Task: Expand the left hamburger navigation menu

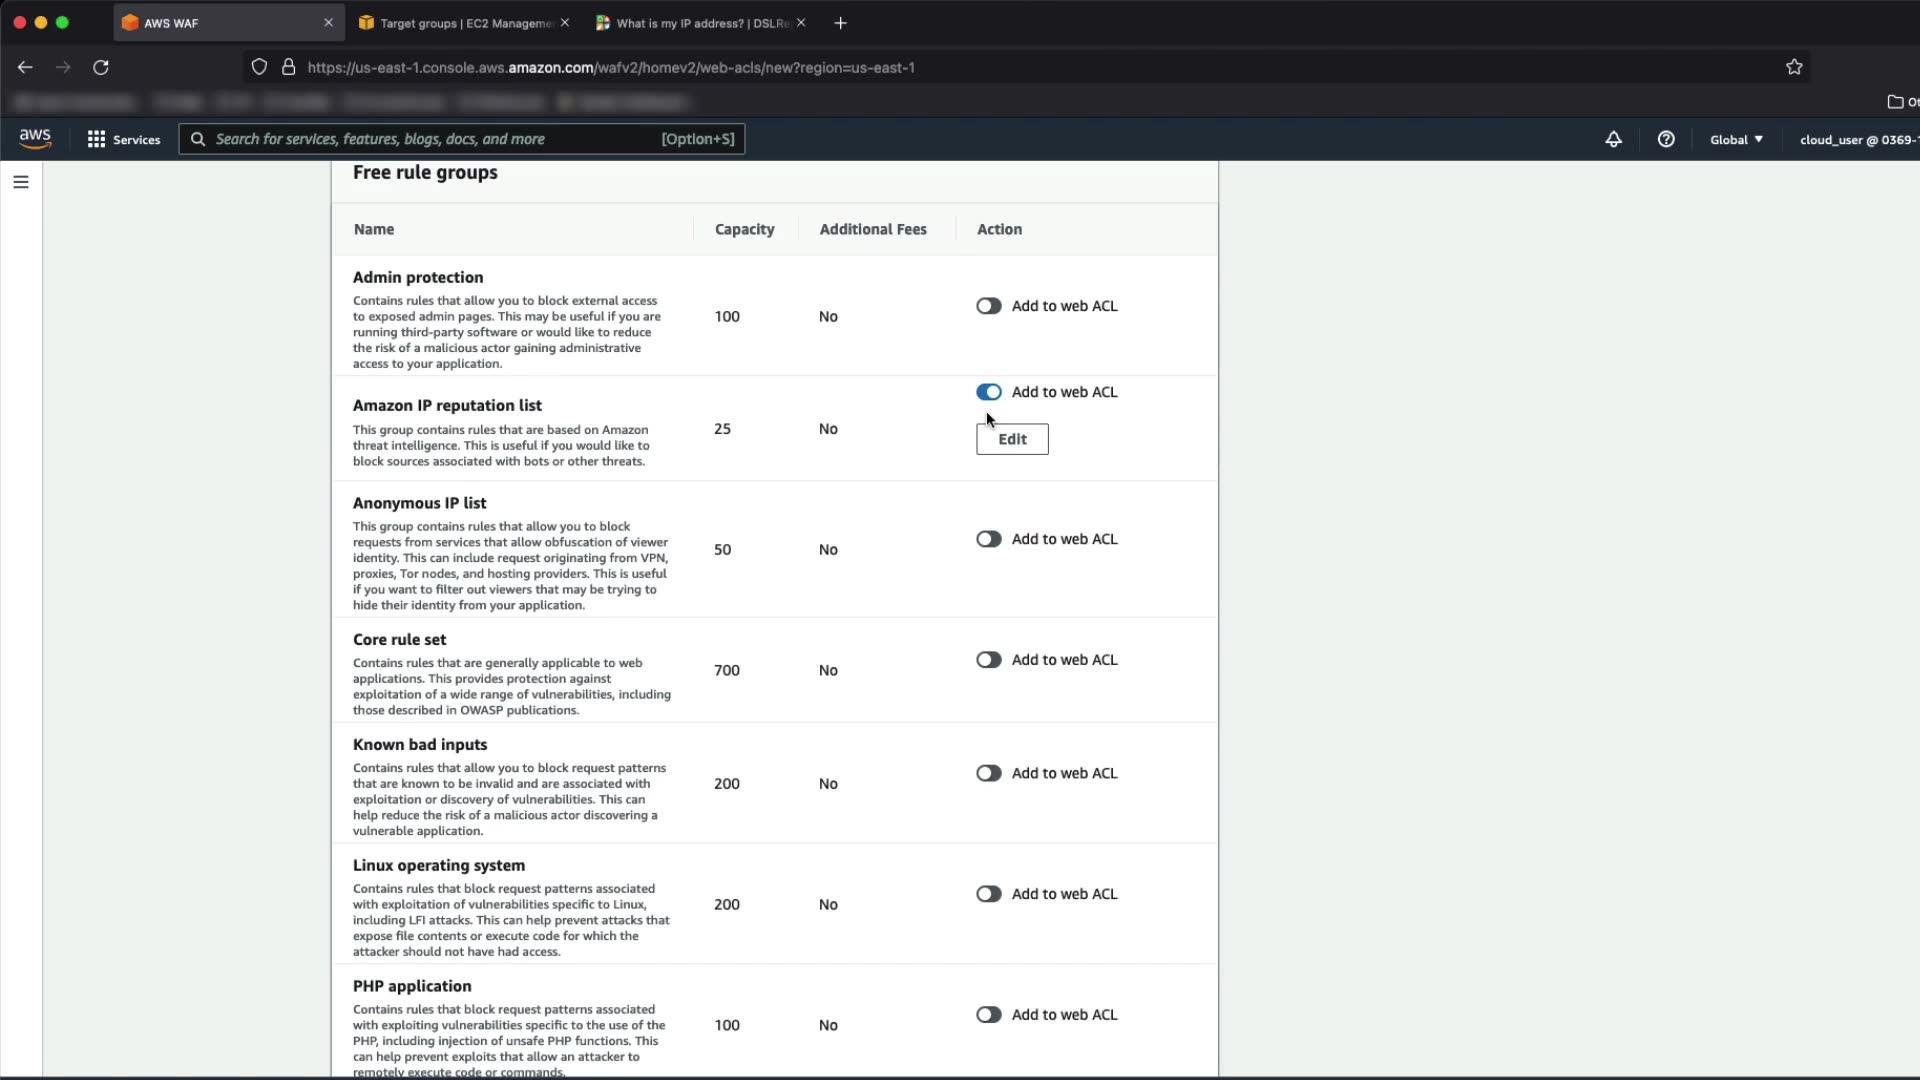Action: [x=21, y=182]
